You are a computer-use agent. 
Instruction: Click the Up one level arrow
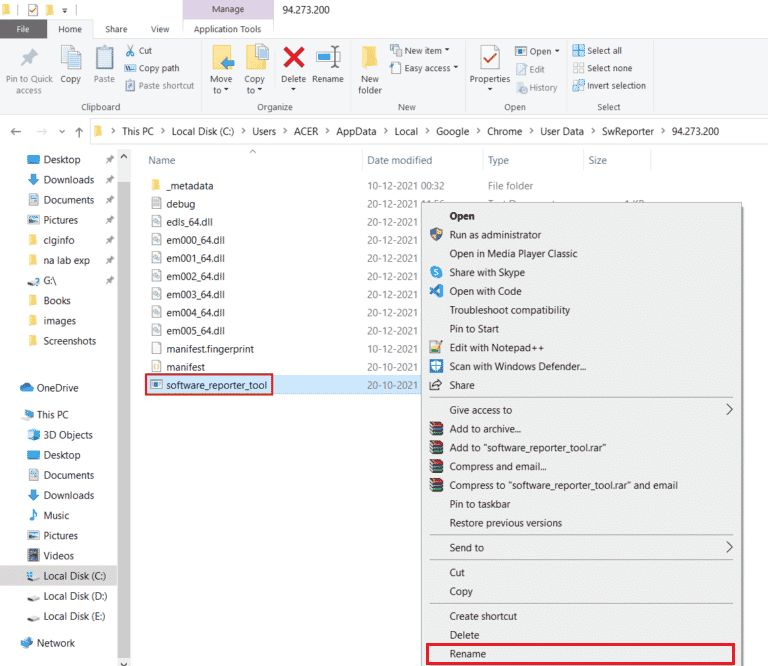79,132
